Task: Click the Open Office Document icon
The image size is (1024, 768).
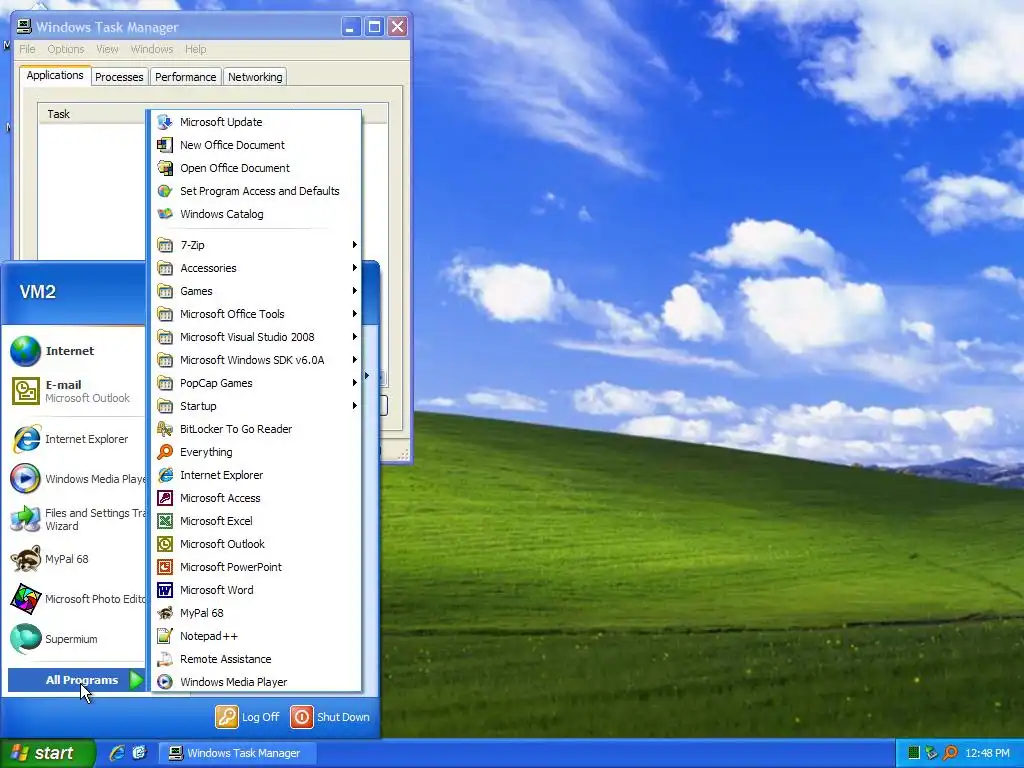Action: (165, 168)
